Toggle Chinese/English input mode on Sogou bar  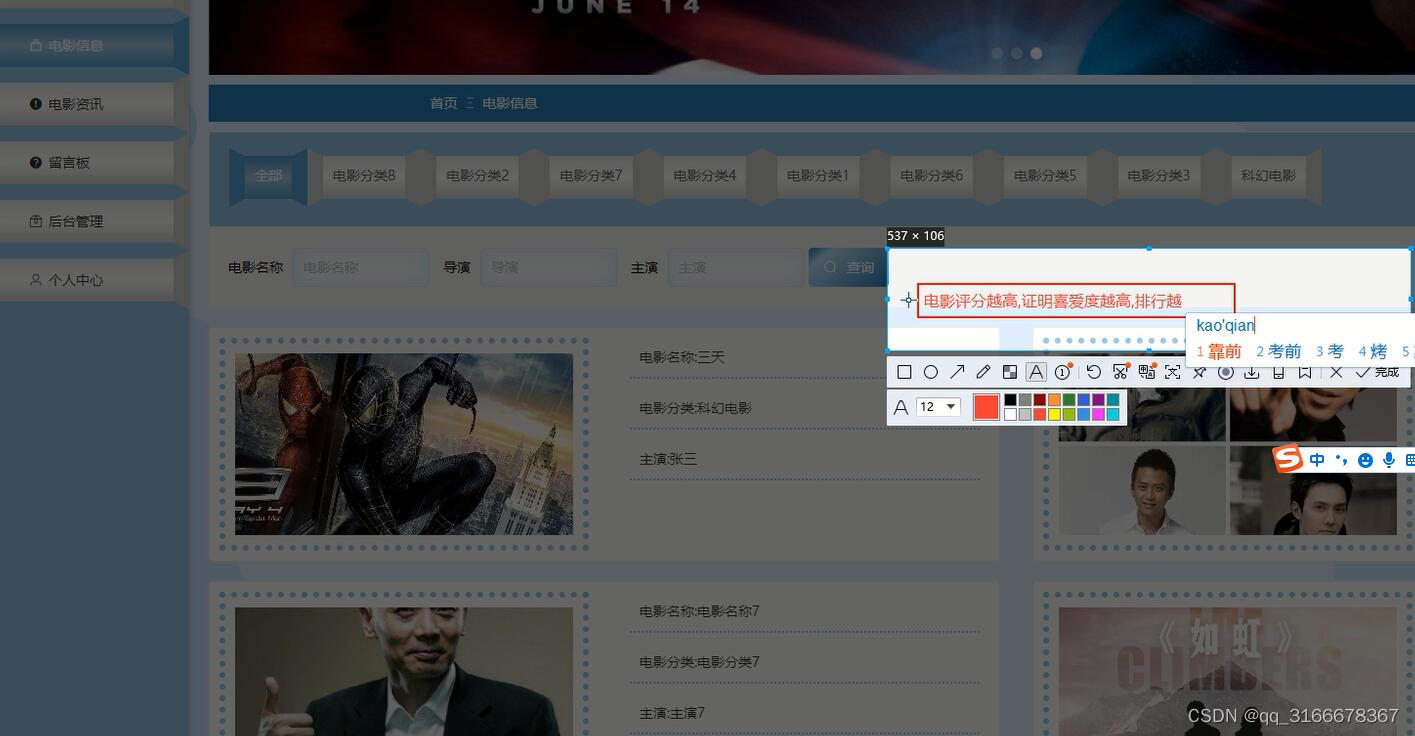click(x=1317, y=460)
